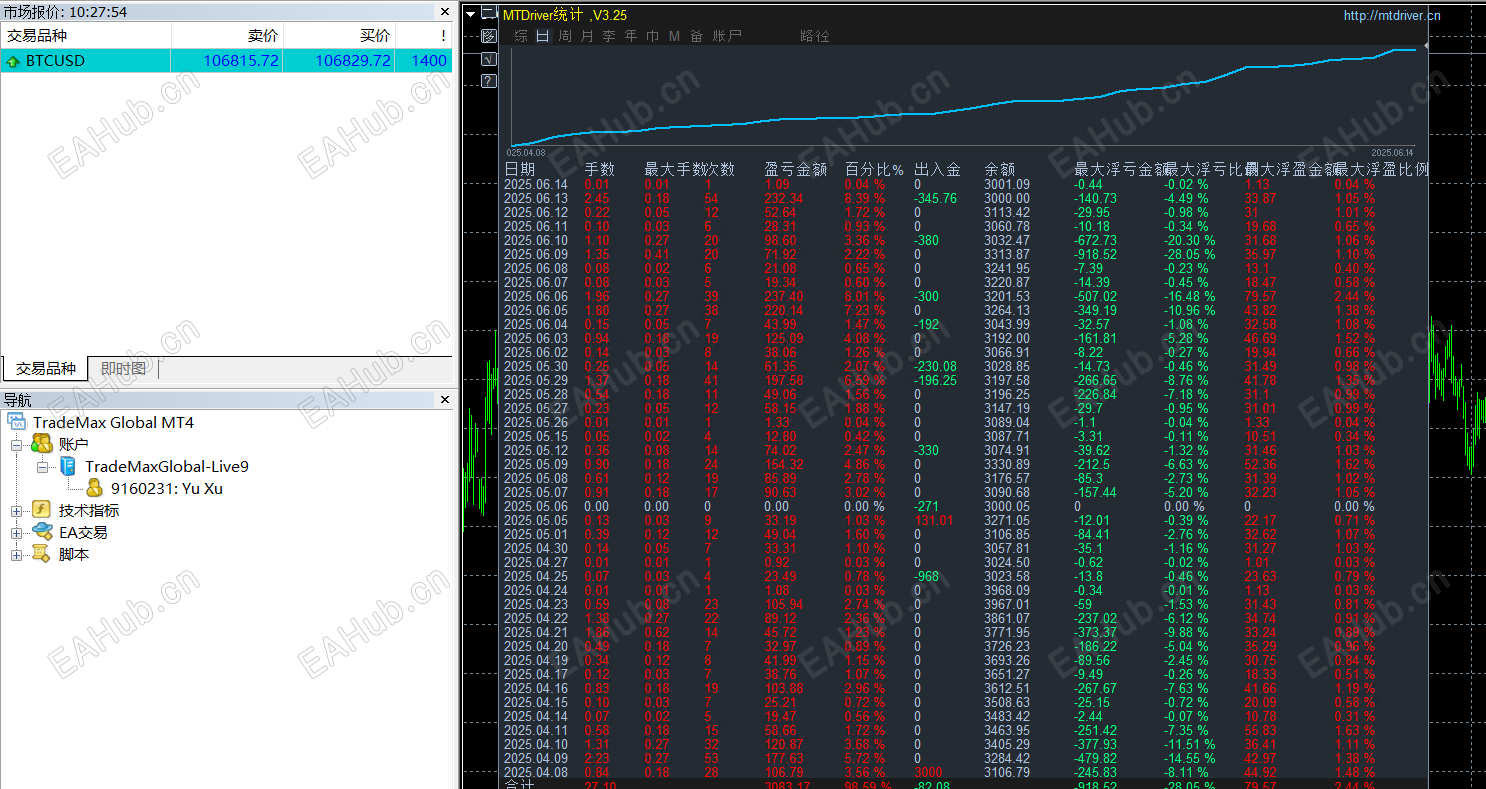
Task: Select the TradeMax Global MT4 tree root
Action: (x=113, y=422)
